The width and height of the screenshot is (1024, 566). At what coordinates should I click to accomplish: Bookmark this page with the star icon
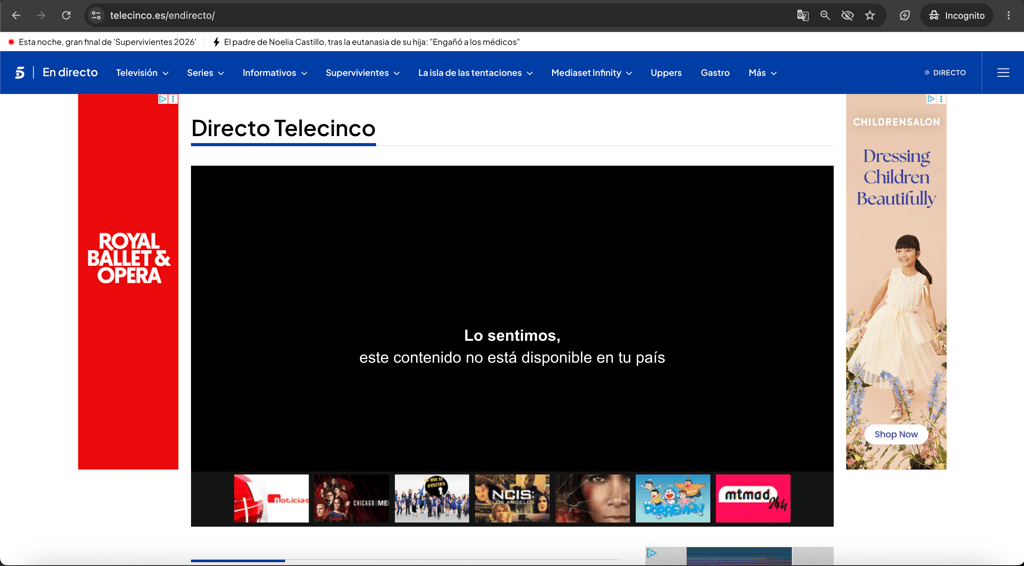(870, 15)
